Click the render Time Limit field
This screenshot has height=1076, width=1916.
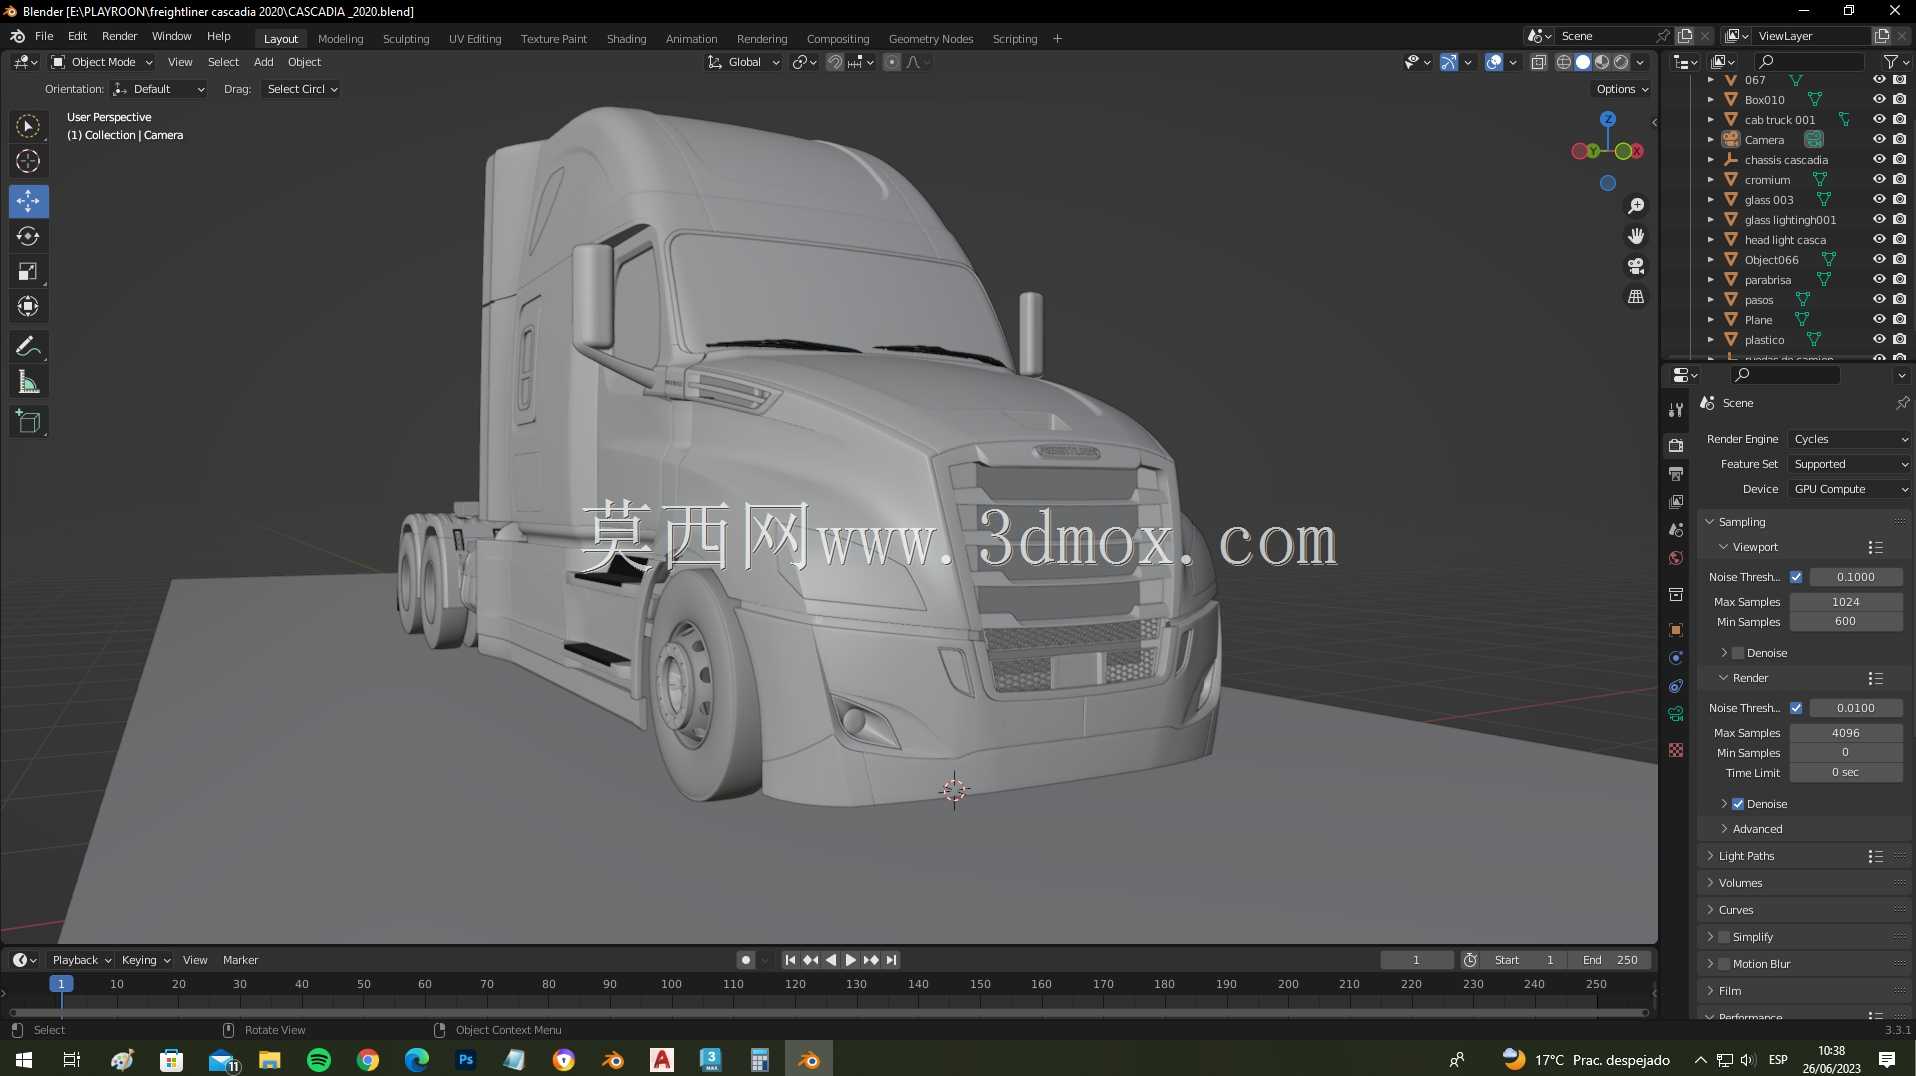tap(1845, 773)
